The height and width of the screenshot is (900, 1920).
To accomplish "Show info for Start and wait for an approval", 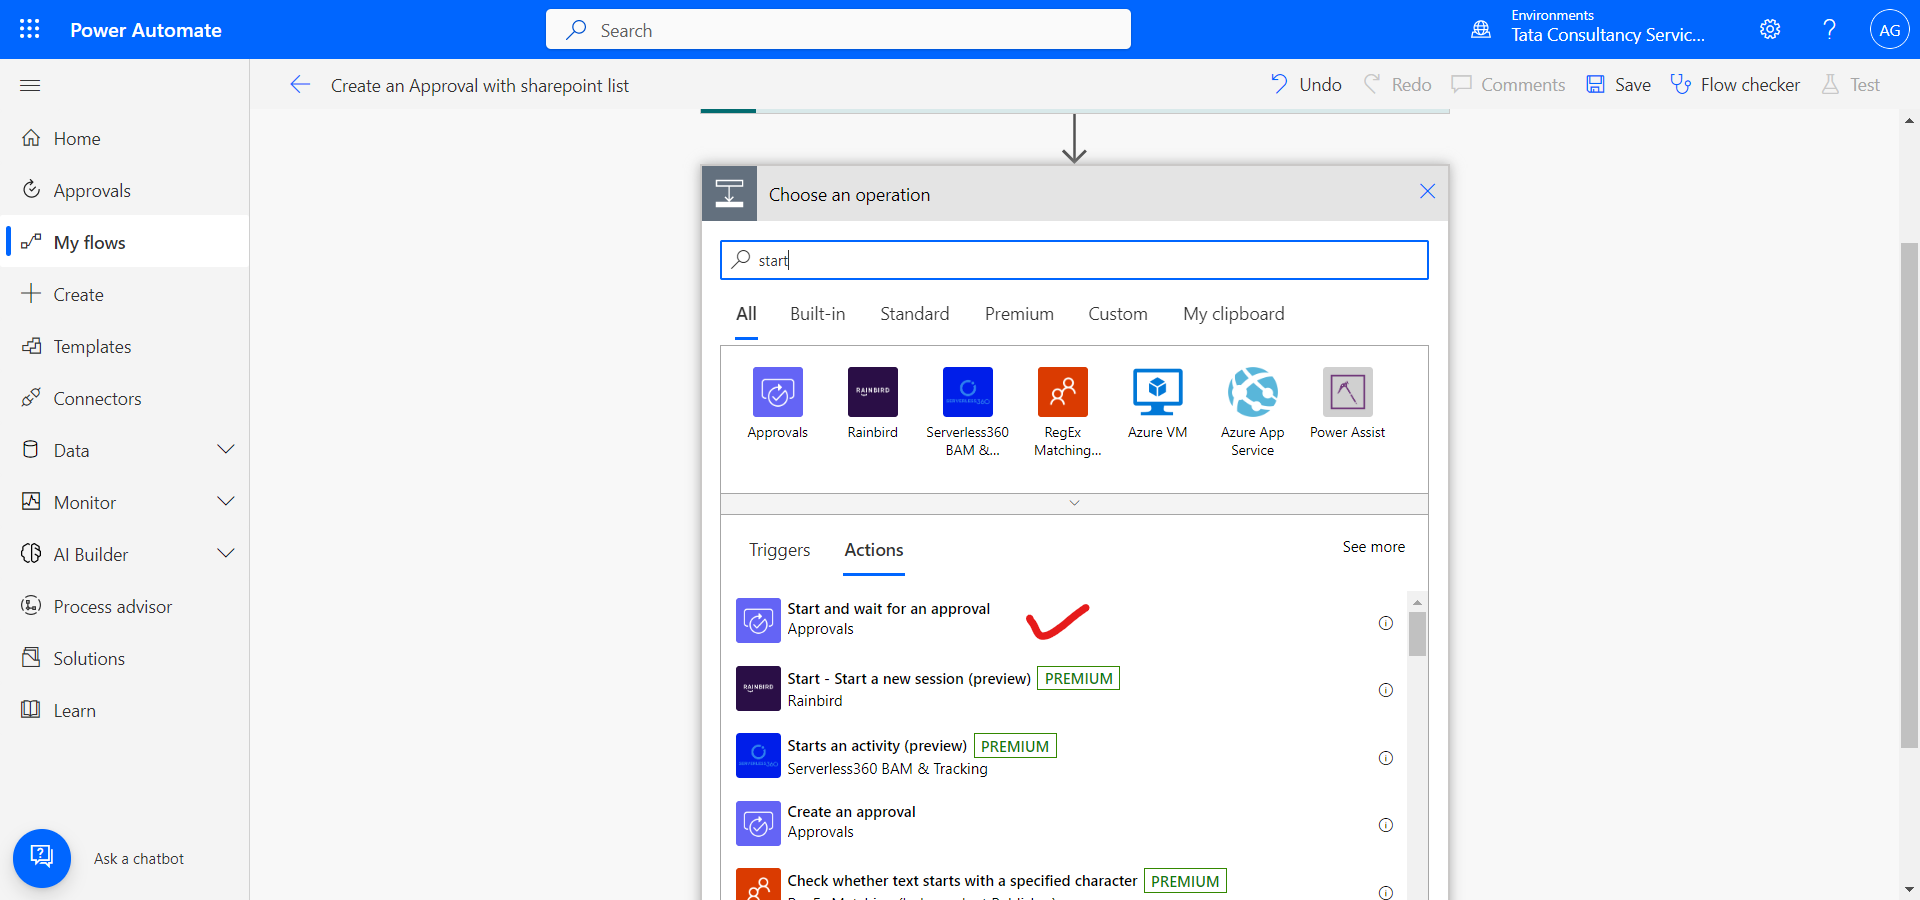I will [1385, 623].
